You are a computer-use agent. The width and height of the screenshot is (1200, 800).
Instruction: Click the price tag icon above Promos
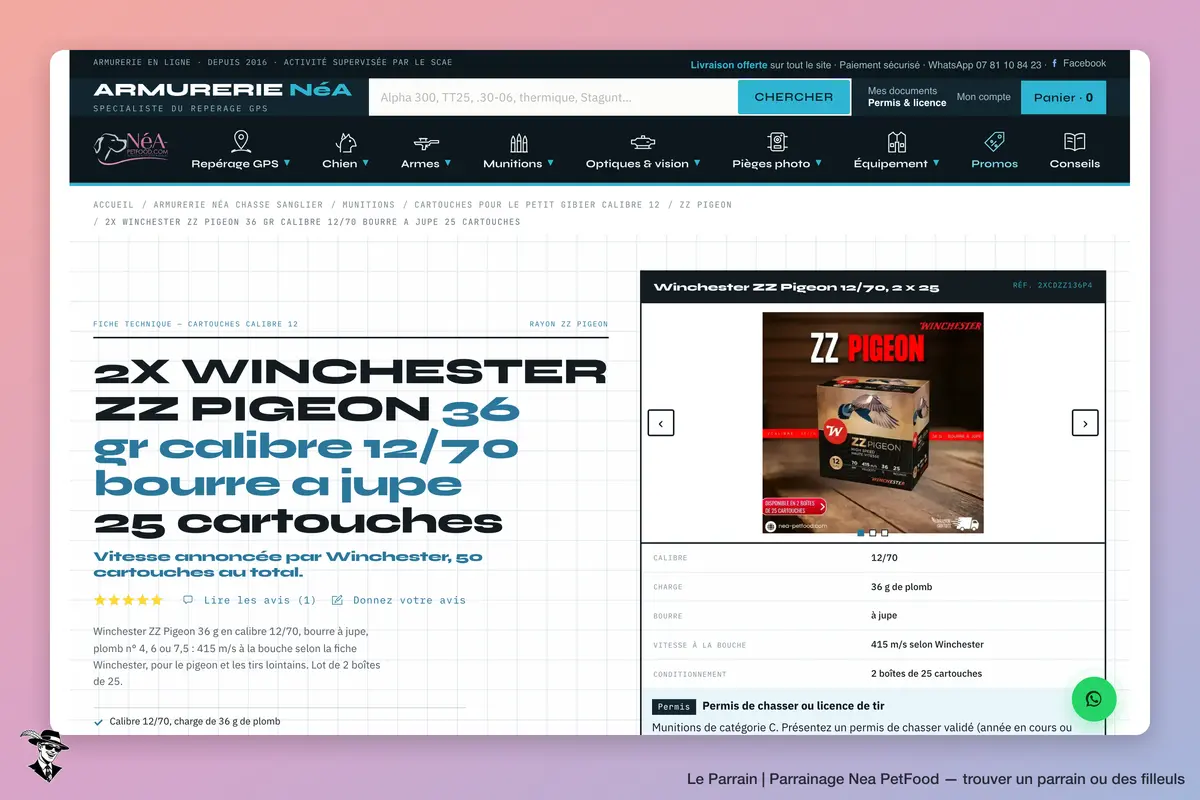pos(994,141)
